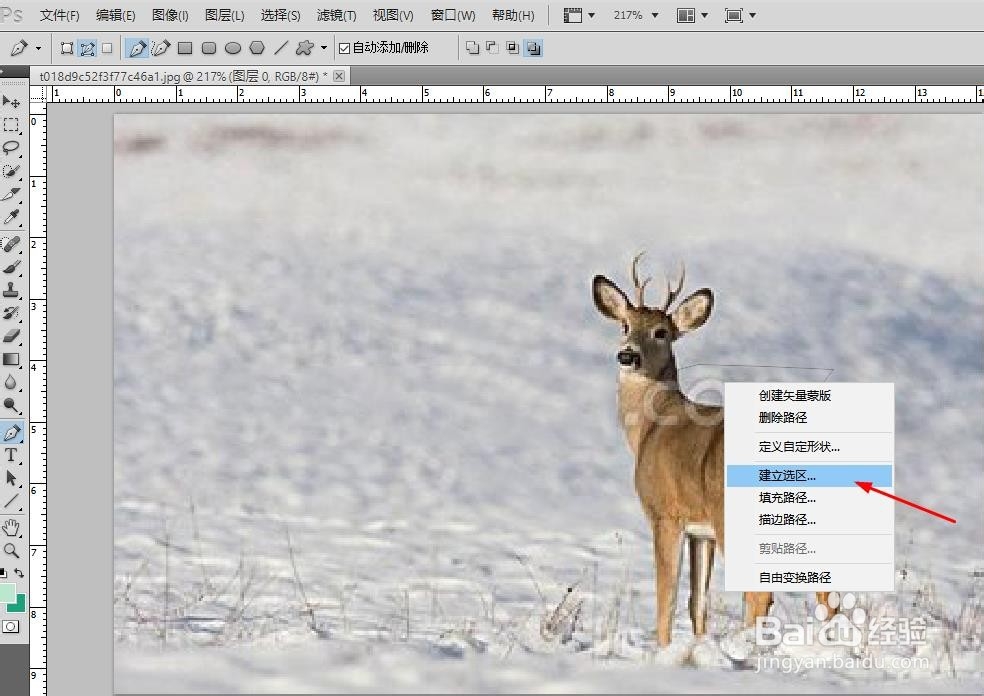Choose 建立选区... in context menu
Viewport: 984px width, 696px height.
tap(809, 476)
